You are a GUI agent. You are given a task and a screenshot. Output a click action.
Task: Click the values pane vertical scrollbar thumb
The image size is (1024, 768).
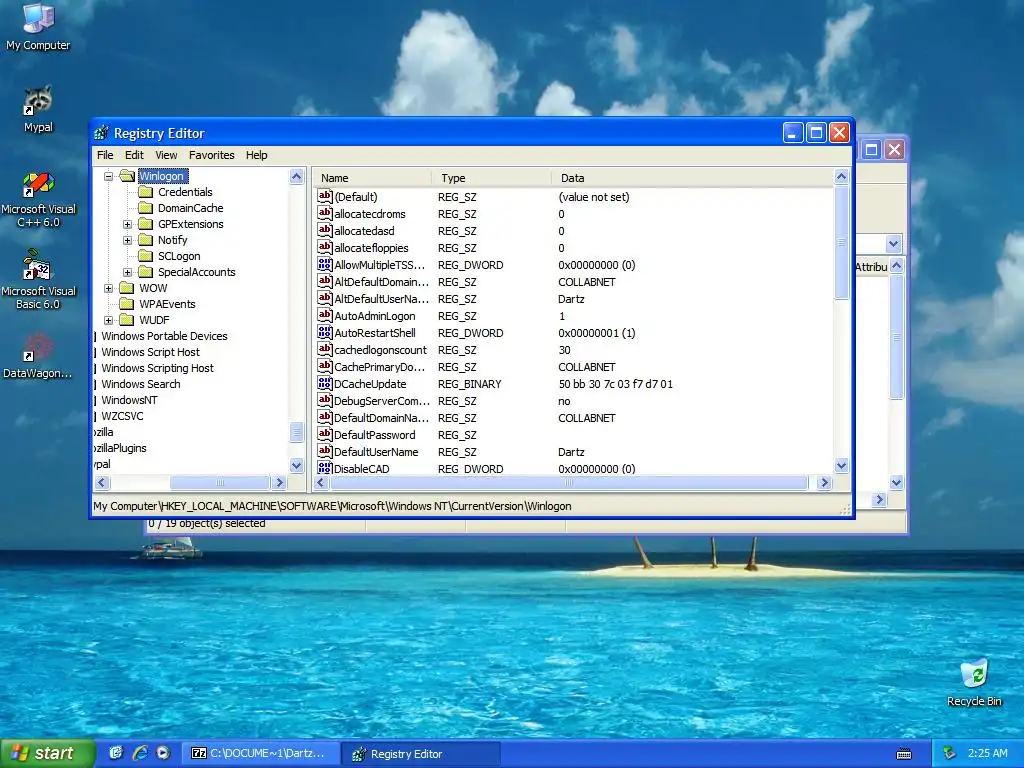(x=841, y=242)
